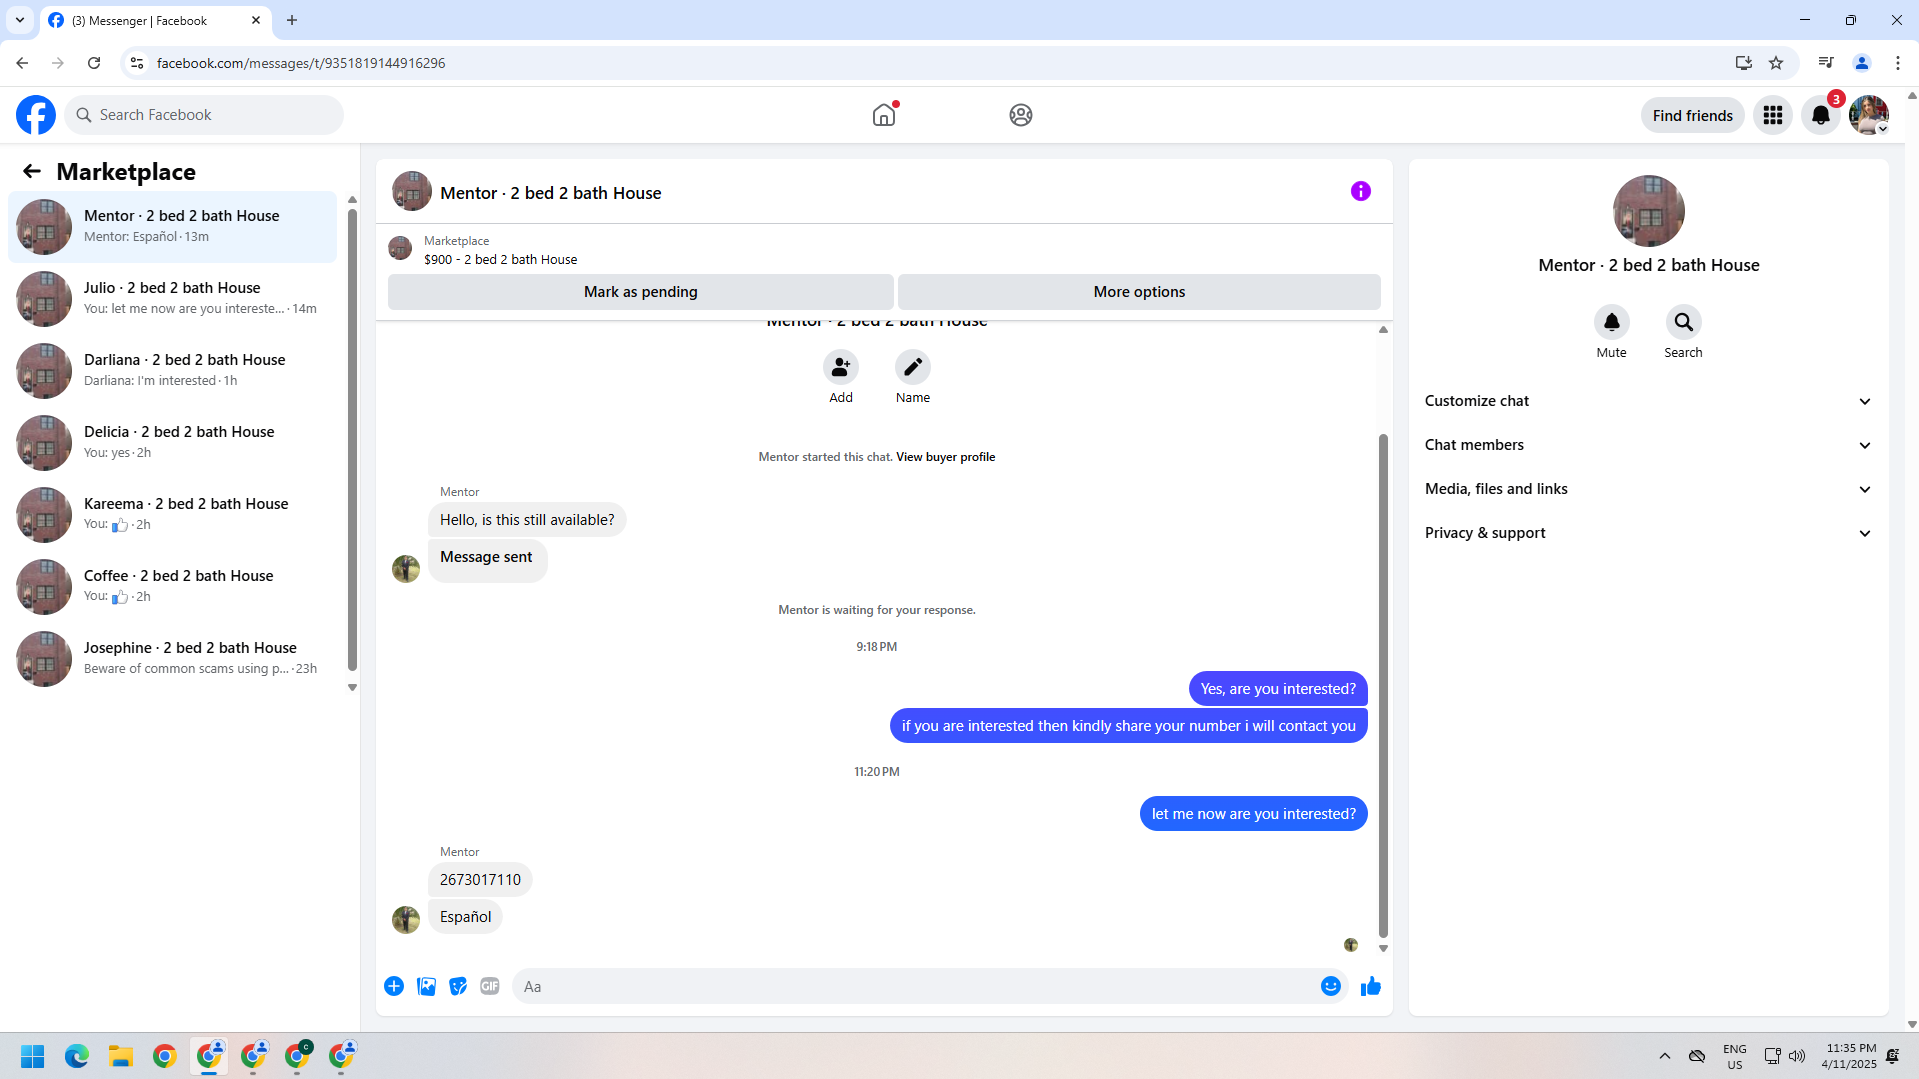The image size is (1919, 1079).
Task: Open the Josephine 2 bed 2 bath House chat
Action: pos(173,659)
